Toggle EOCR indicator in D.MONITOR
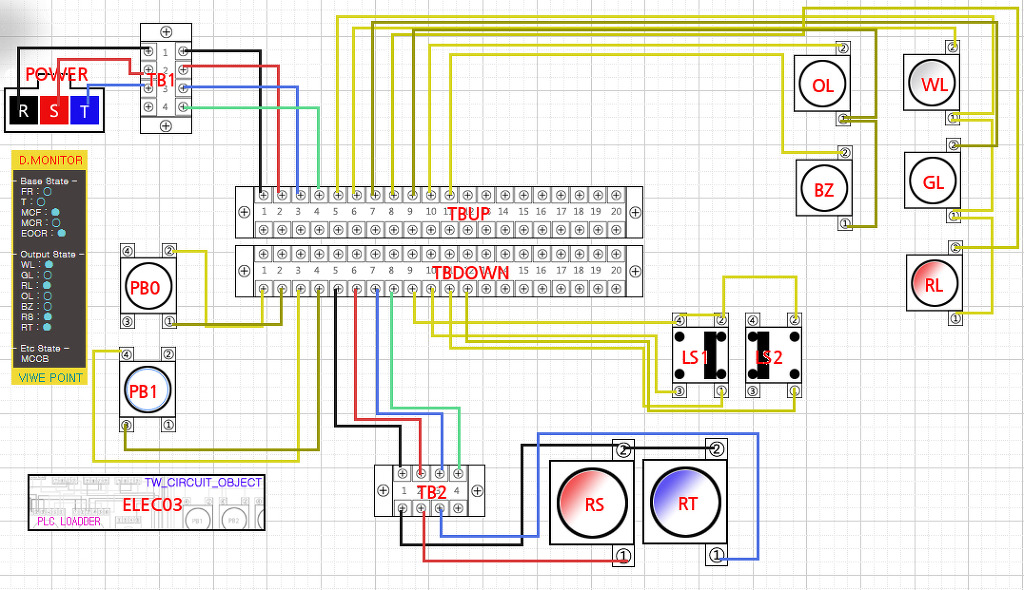Viewport: 1024px width, 590px height. click(x=61, y=233)
